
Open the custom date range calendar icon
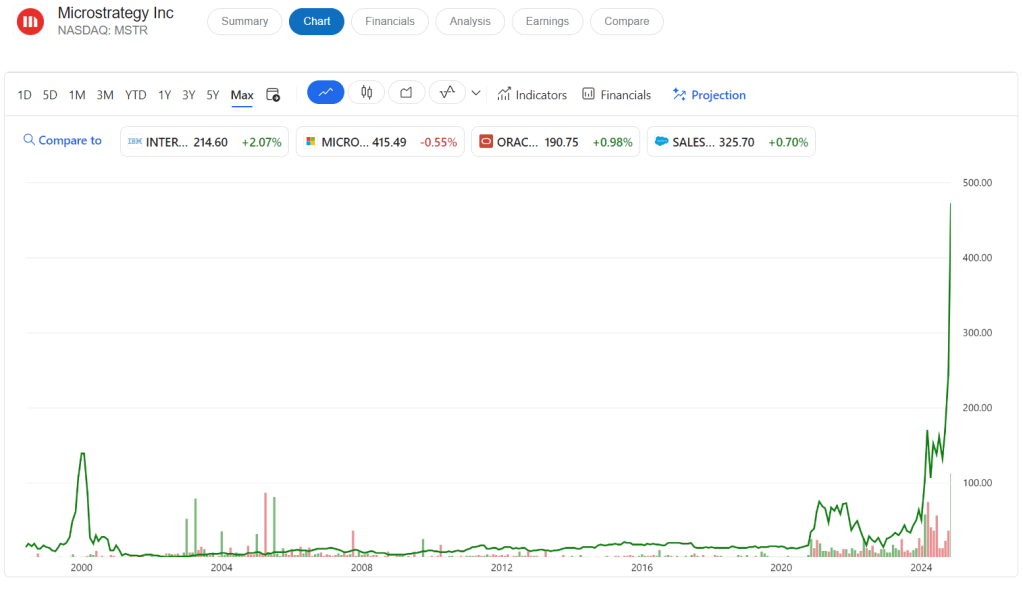pyautogui.click(x=273, y=95)
